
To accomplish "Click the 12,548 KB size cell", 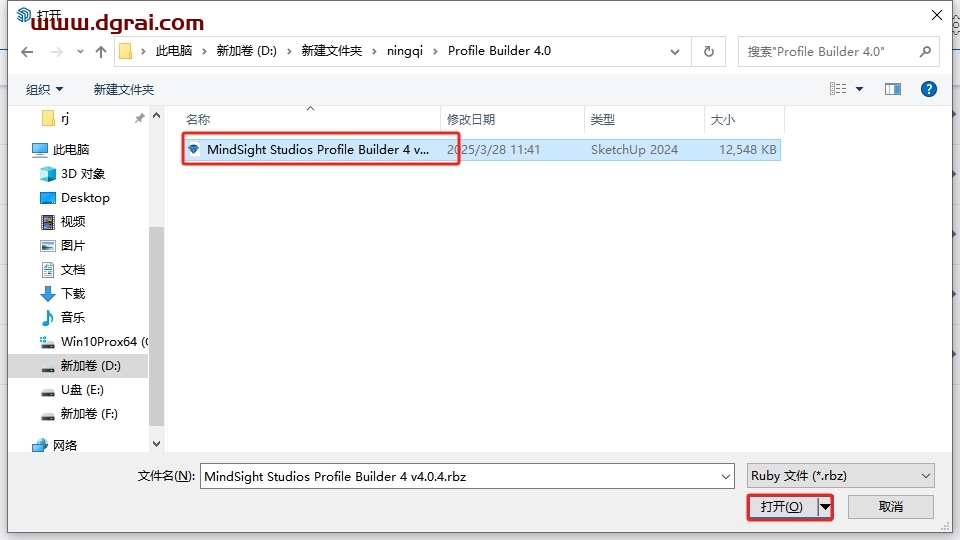I will tap(748, 149).
